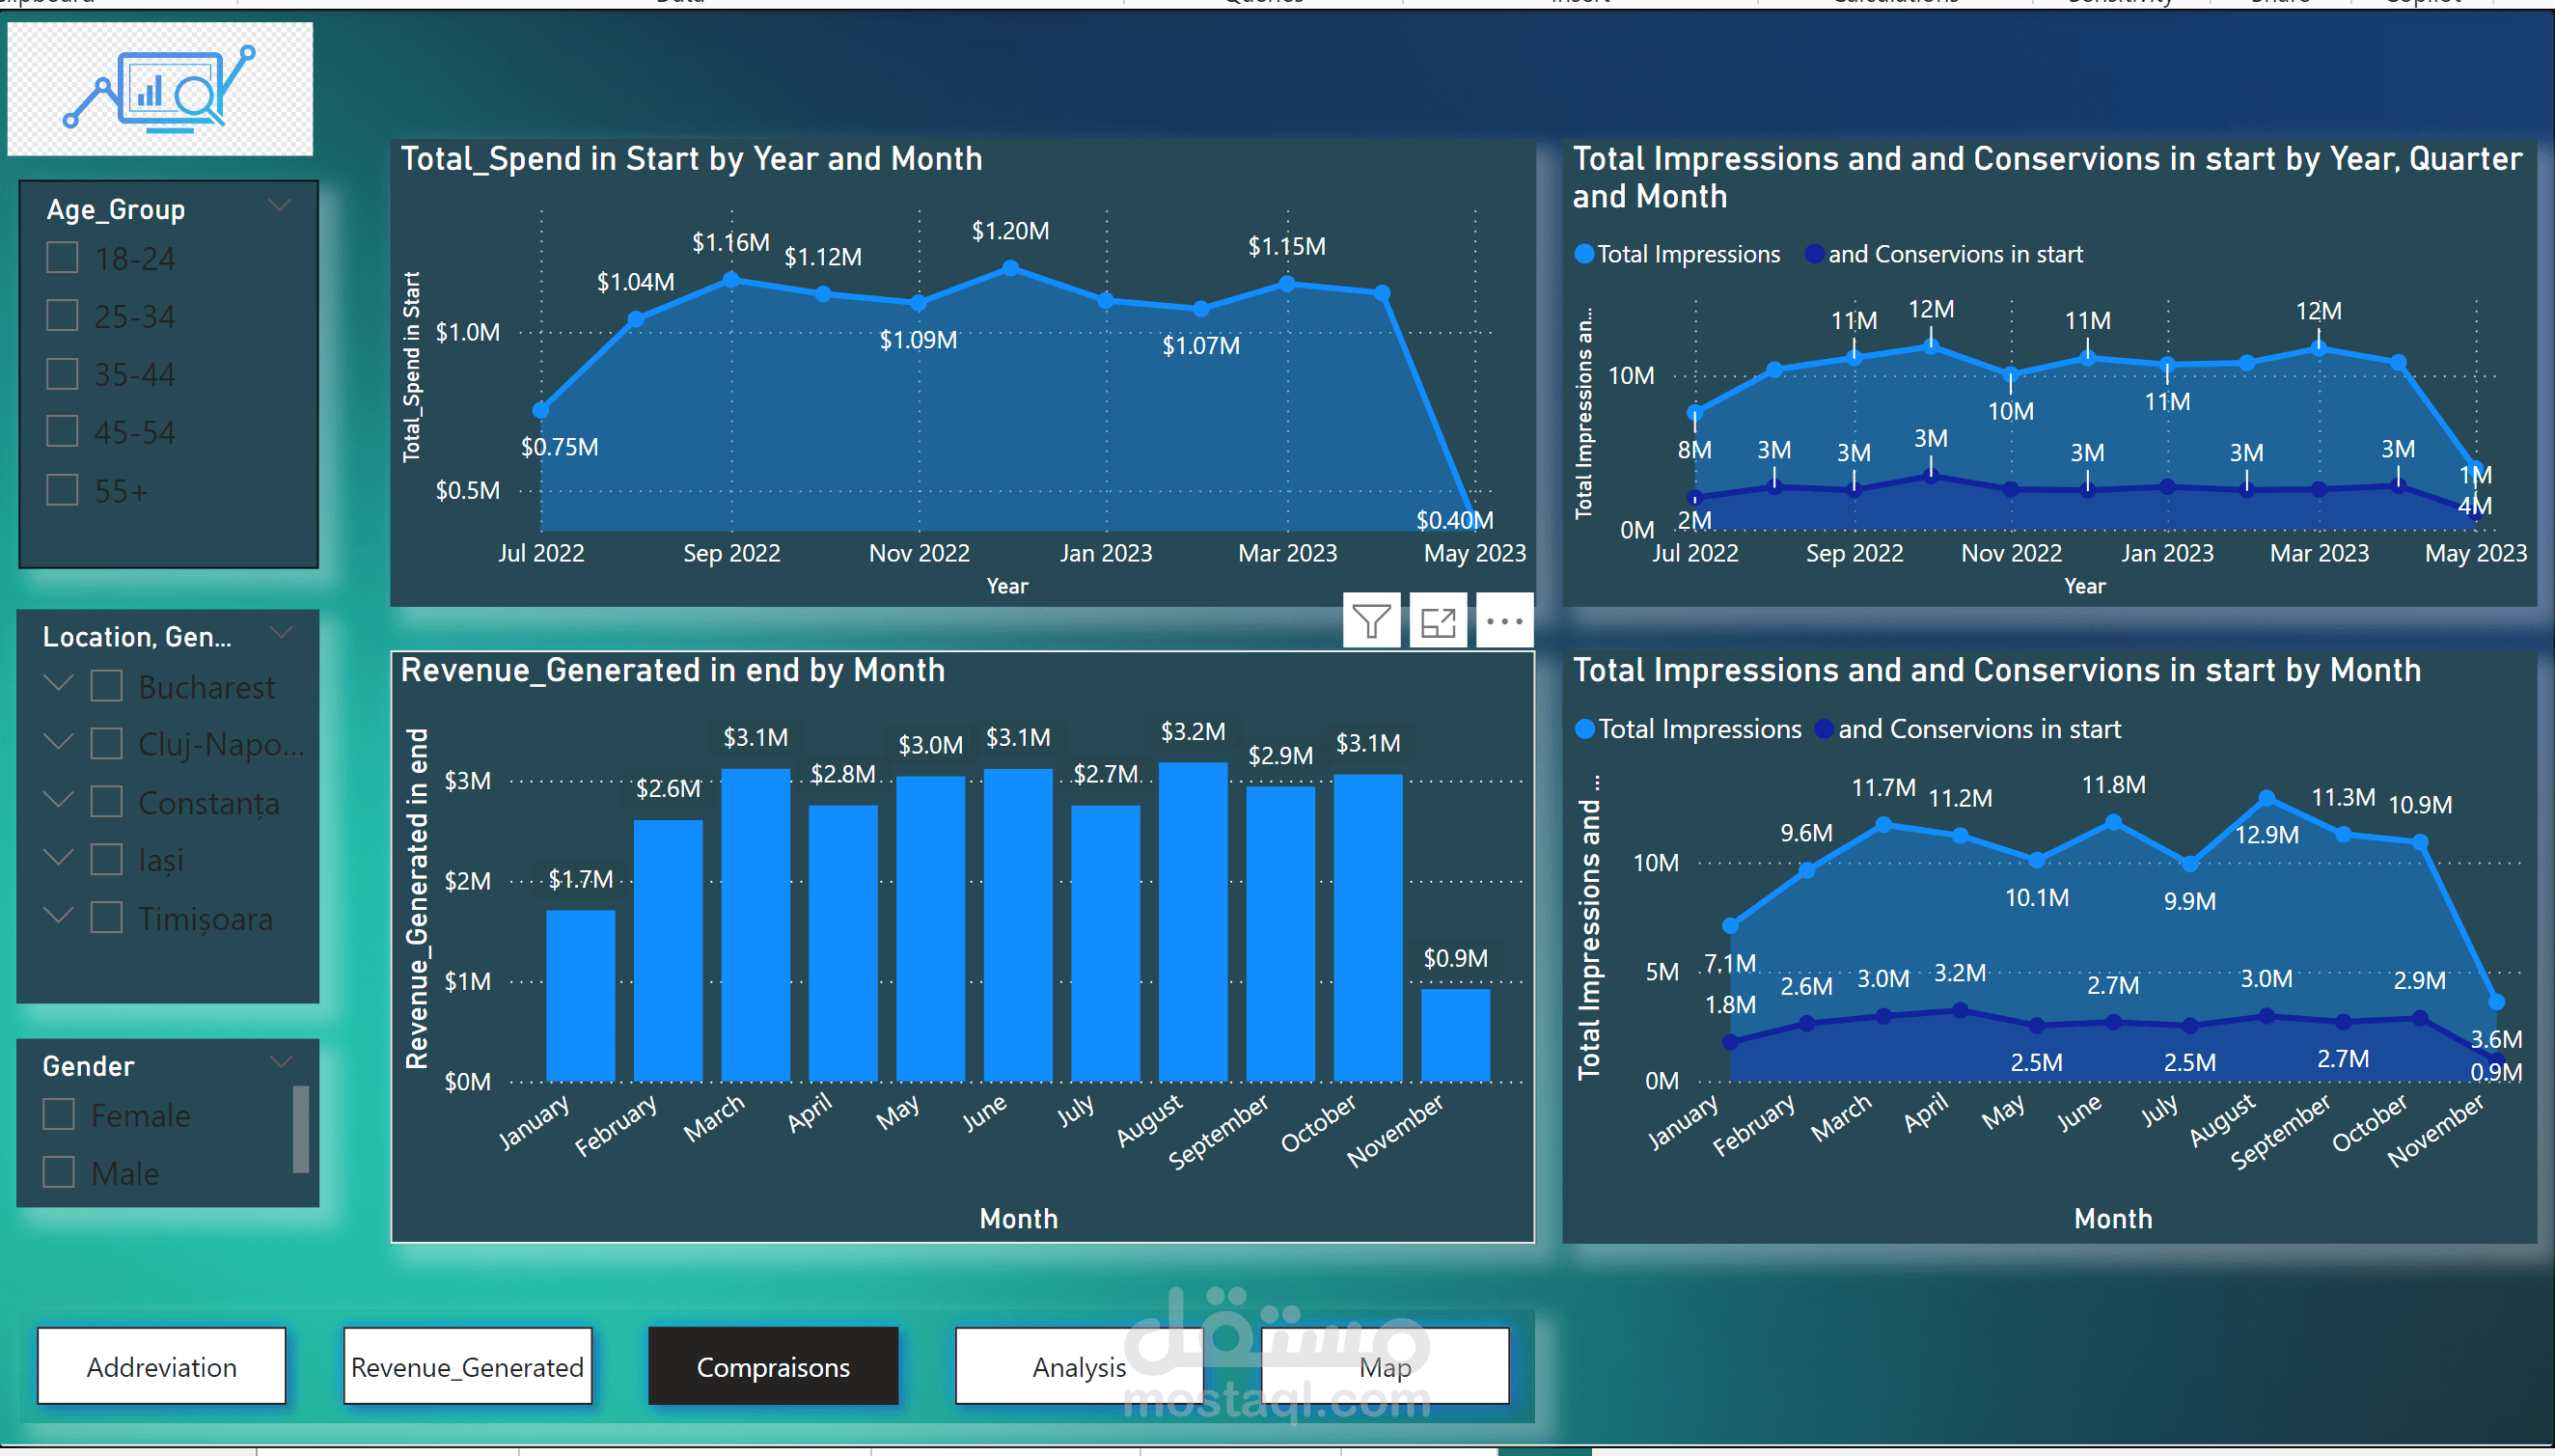Viewport: 2555px width, 1456px height.
Task: Switch to the Compraisons page
Action: pos(773,1366)
